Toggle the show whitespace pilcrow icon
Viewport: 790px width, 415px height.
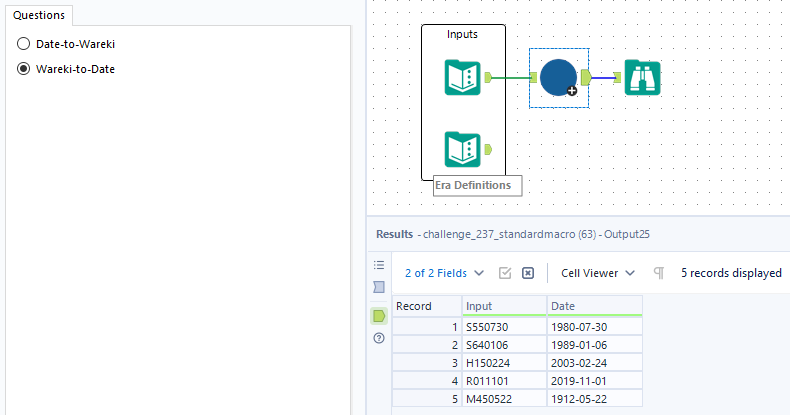point(659,273)
